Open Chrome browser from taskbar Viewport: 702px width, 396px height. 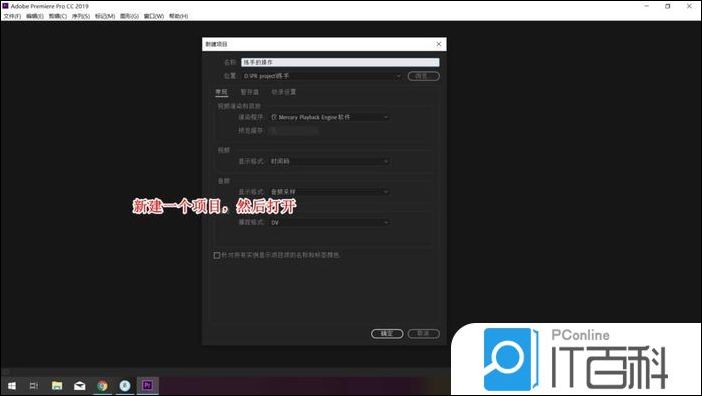click(103, 385)
